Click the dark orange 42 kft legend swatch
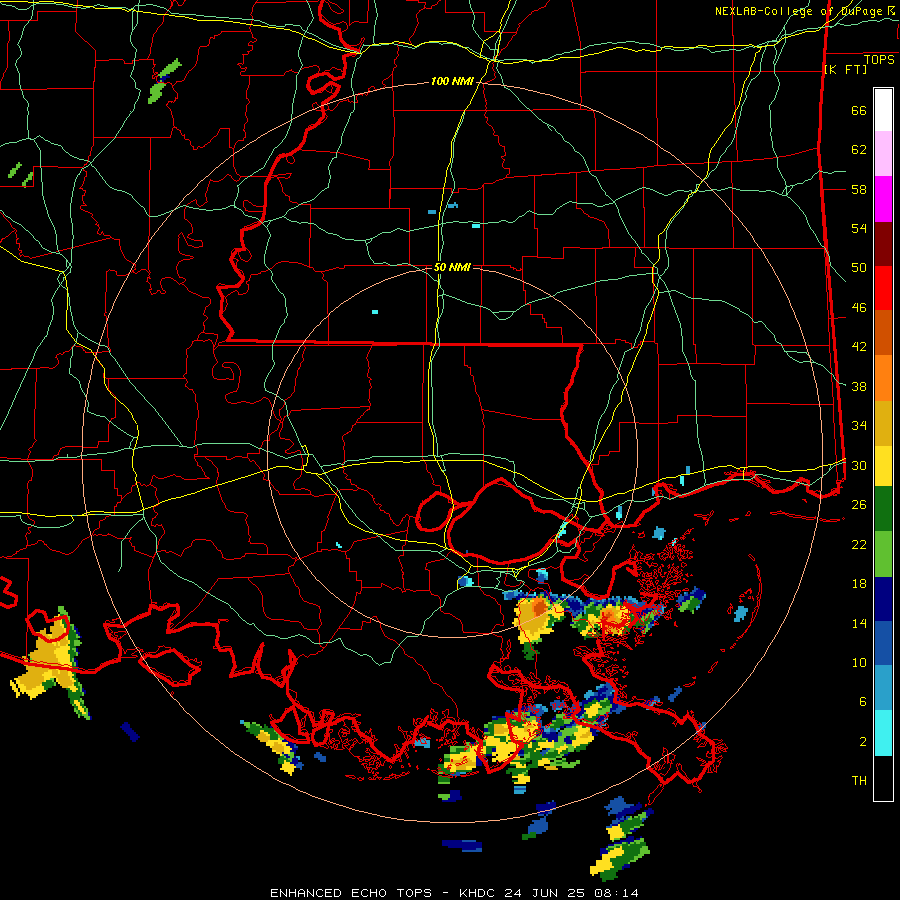 tap(883, 332)
